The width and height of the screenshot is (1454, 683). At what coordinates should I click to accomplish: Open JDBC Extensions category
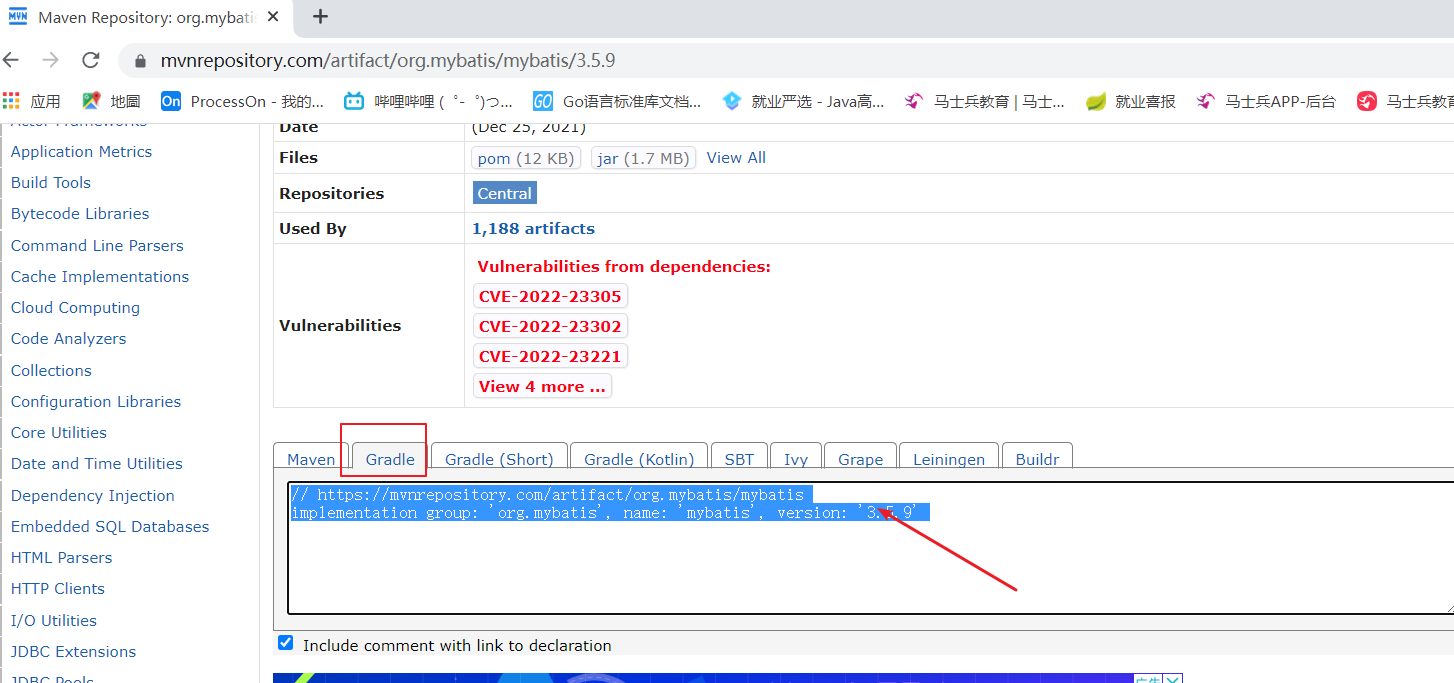(x=73, y=652)
